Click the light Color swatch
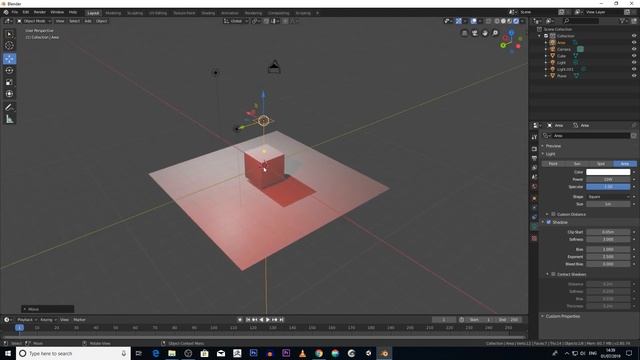640x360 pixels. [608, 172]
